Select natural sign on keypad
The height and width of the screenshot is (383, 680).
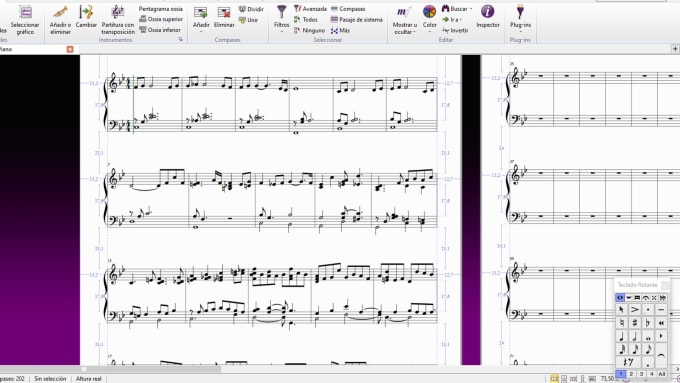[x=621, y=323]
